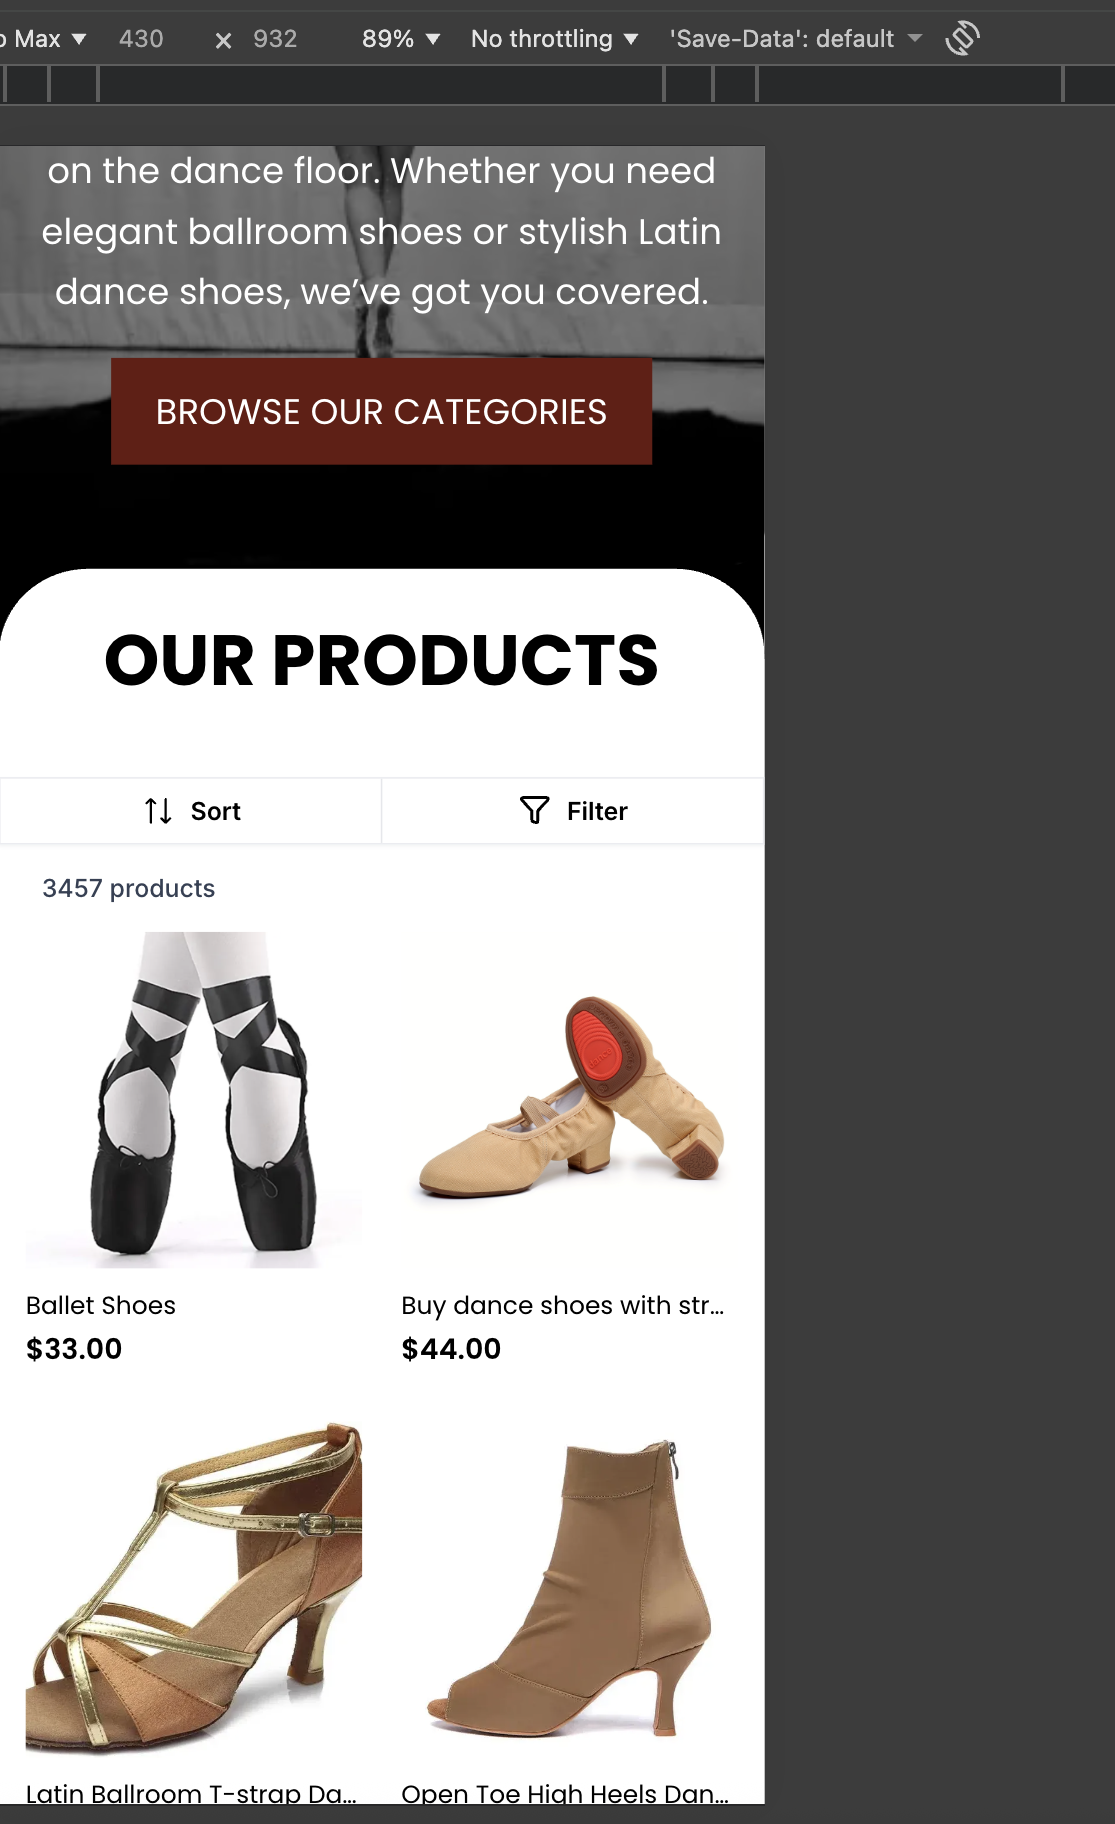This screenshot has height=1824, width=1115.
Task: Open the Filter options button
Action: [573, 811]
